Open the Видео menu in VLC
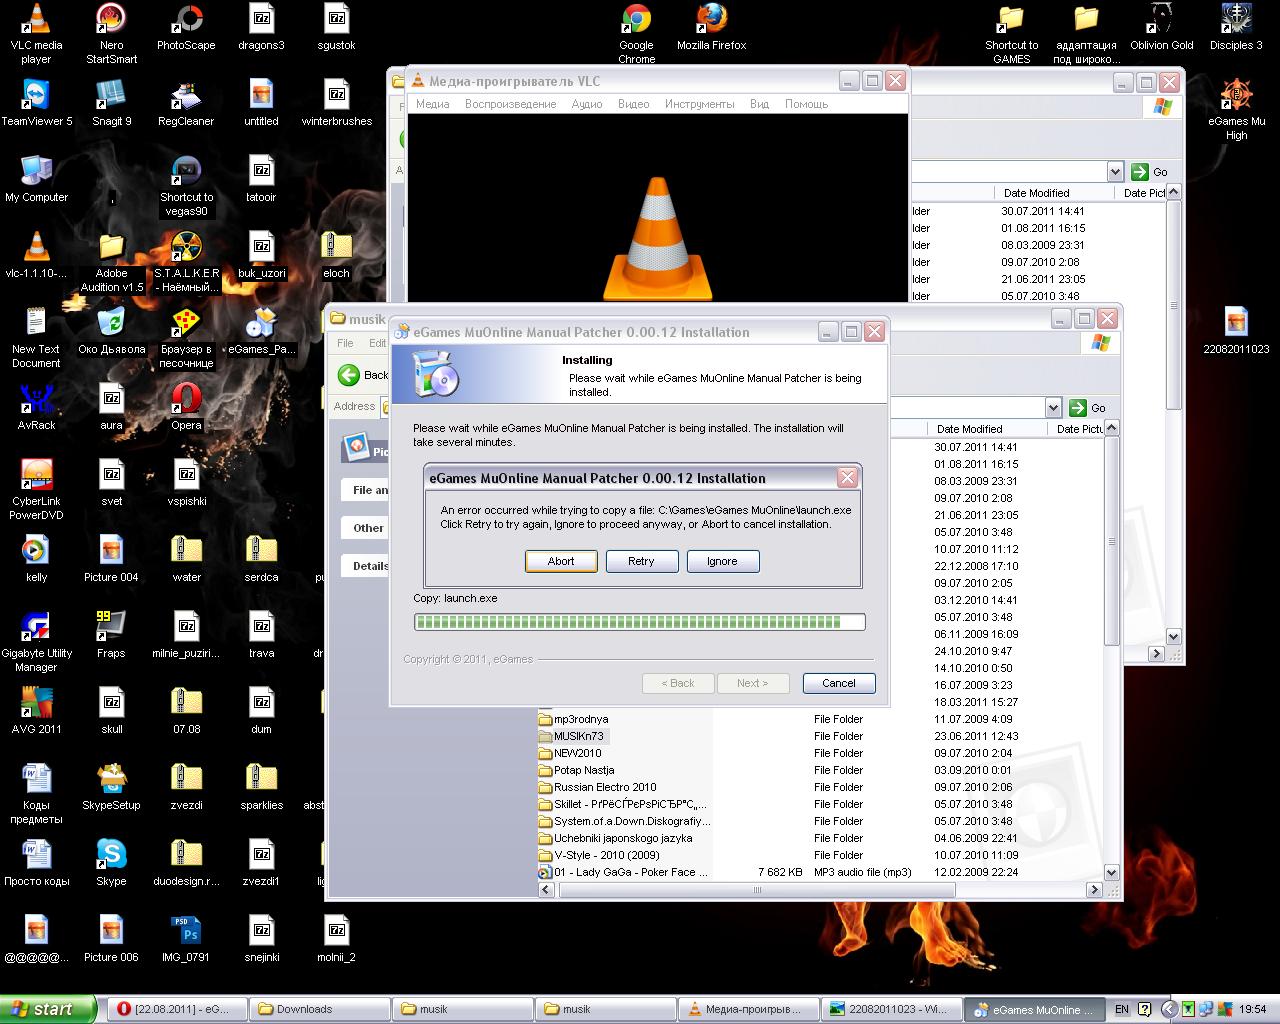Screen dimensions: 1280x1024 pos(633,104)
